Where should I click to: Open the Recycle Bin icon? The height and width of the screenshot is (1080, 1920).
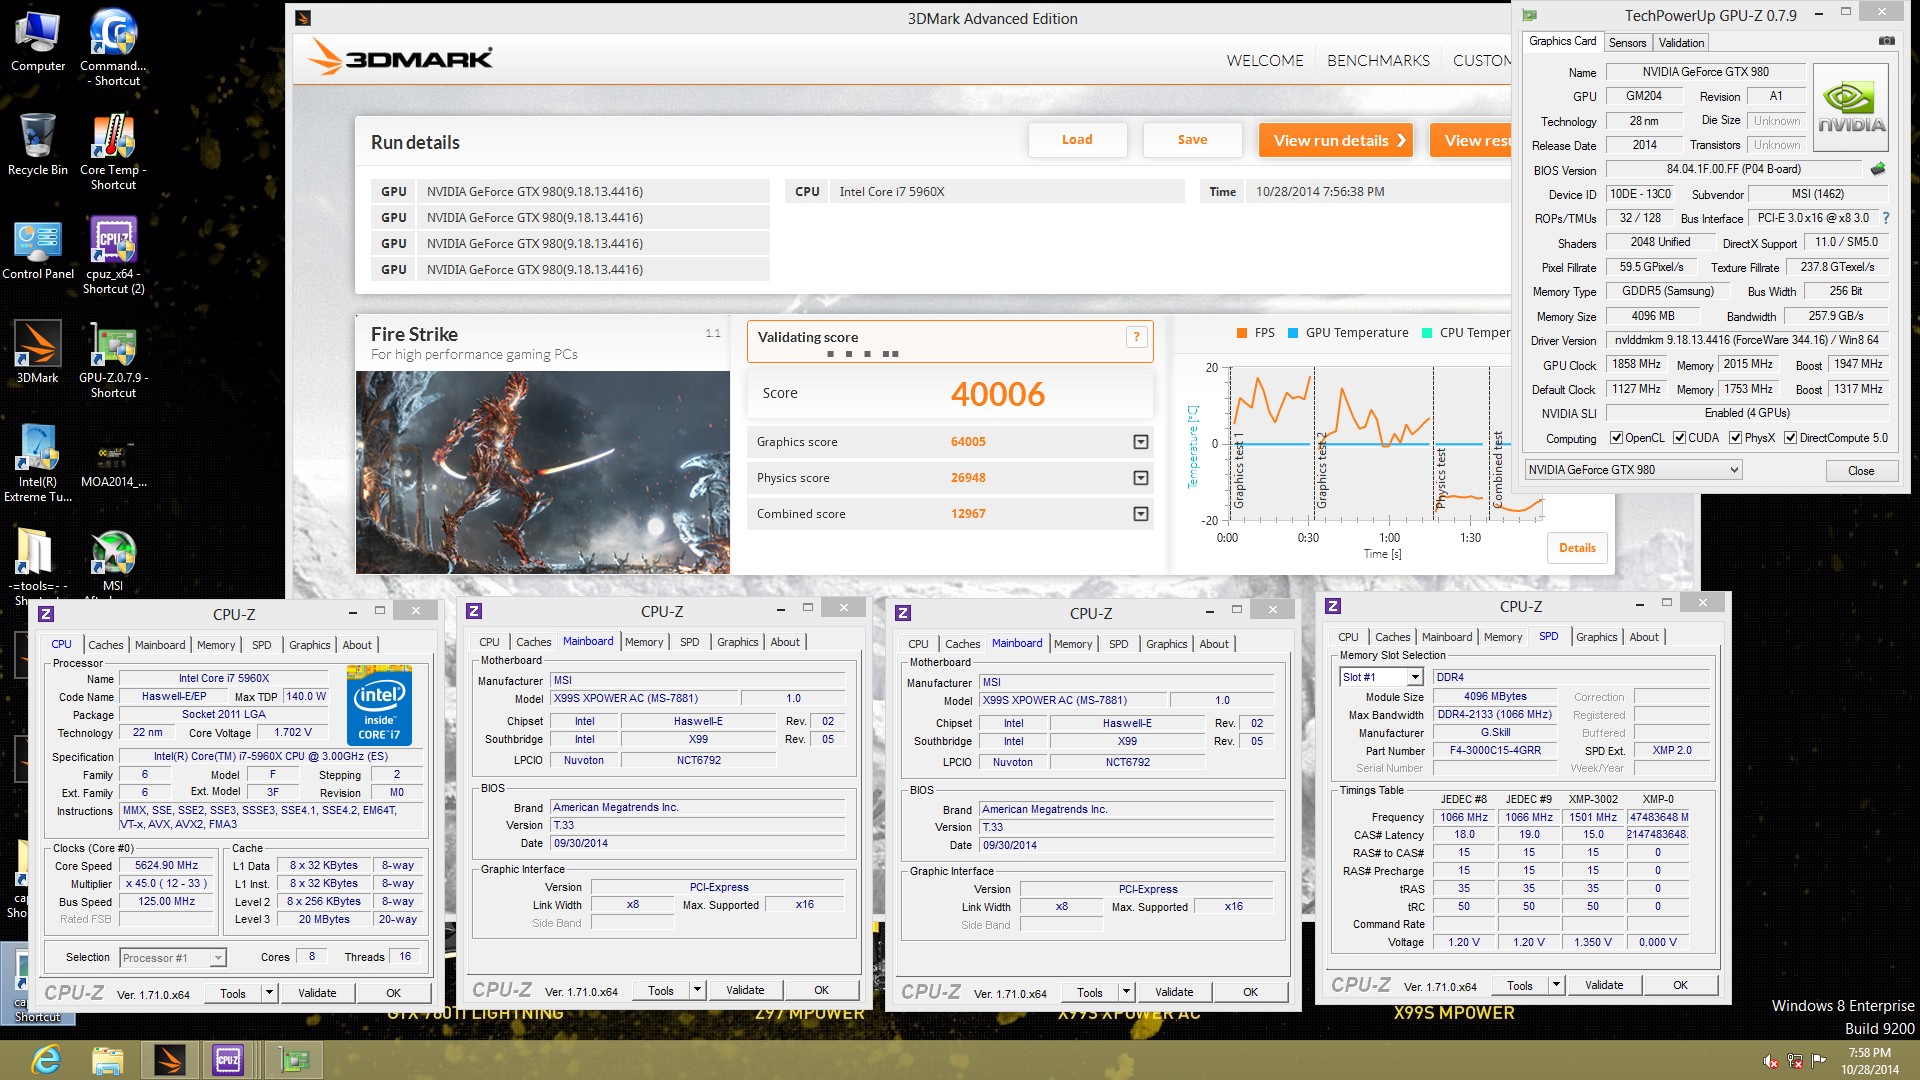tap(38, 144)
